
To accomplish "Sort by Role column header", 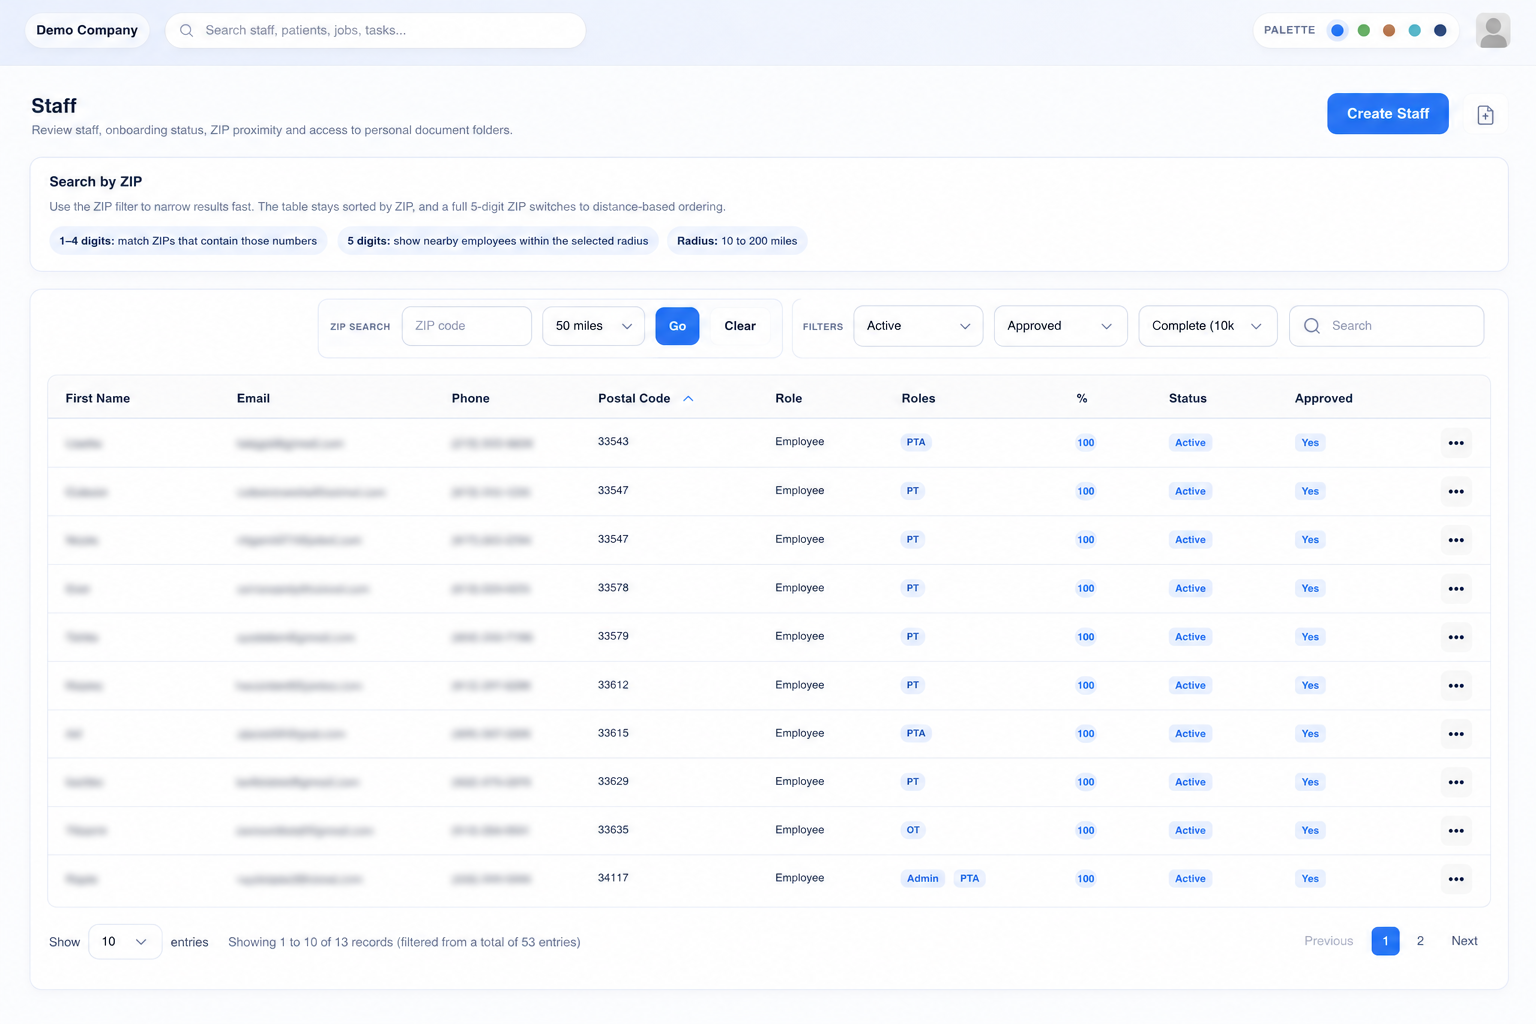I will point(788,398).
